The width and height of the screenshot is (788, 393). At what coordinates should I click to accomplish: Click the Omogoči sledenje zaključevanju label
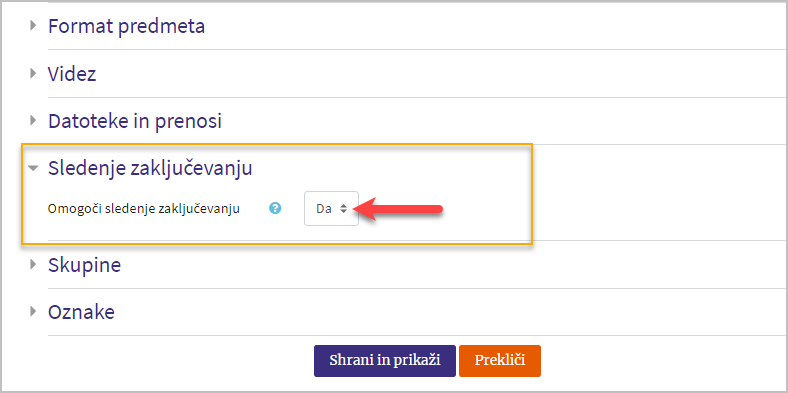[x=143, y=209]
